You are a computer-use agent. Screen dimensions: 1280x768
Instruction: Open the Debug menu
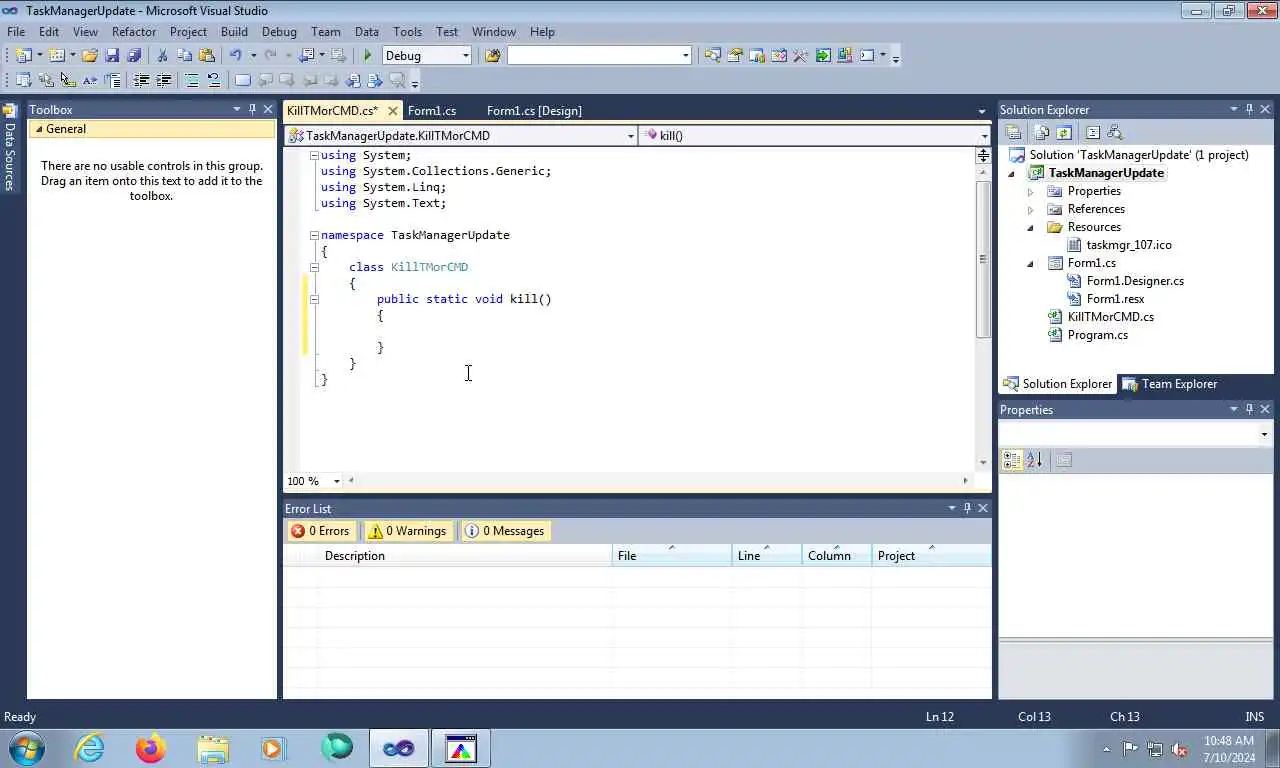click(279, 32)
